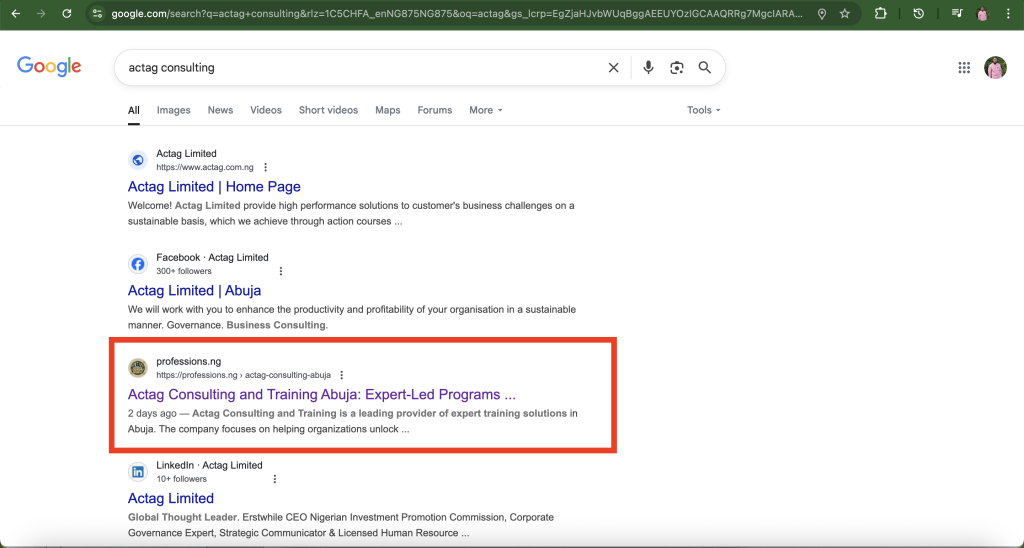
Task: Open the Google apps grid
Action: point(964,67)
